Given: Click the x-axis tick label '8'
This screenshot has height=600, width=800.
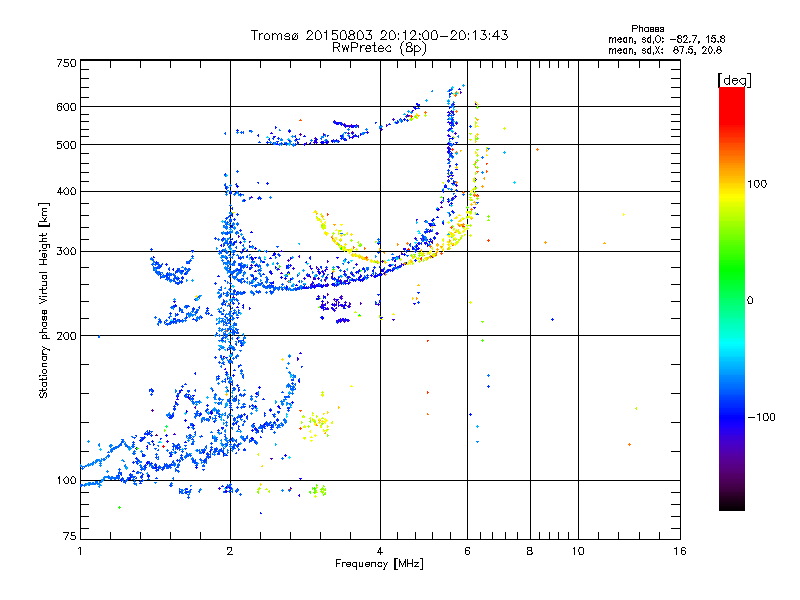Looking at the screenshot, I should point(530,551).
